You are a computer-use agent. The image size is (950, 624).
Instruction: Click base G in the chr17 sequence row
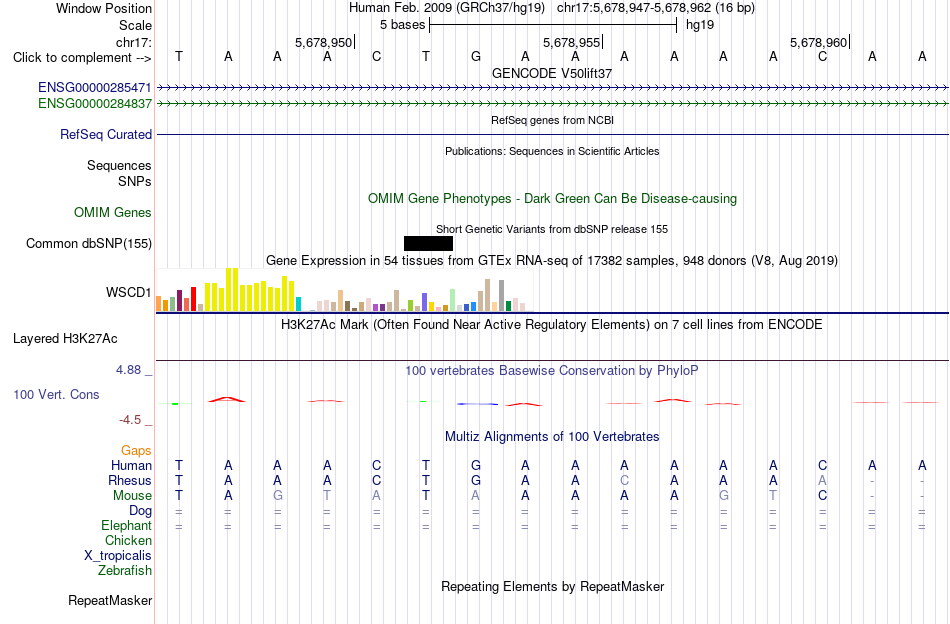[x=476, y=57]
